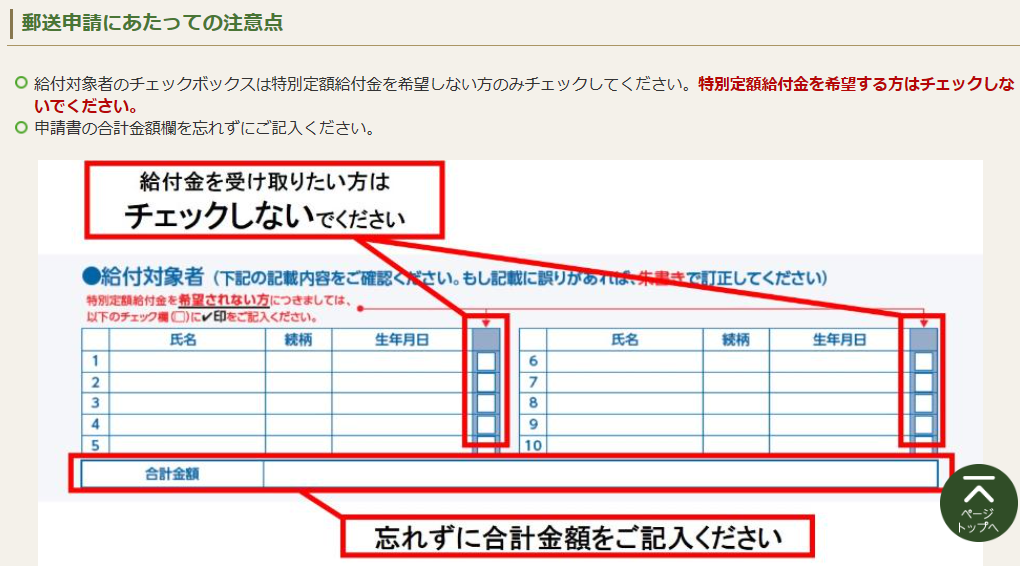Click the チェックしないでください callout box
This screenshot has width=1020, height=566.
pos(265,200)
